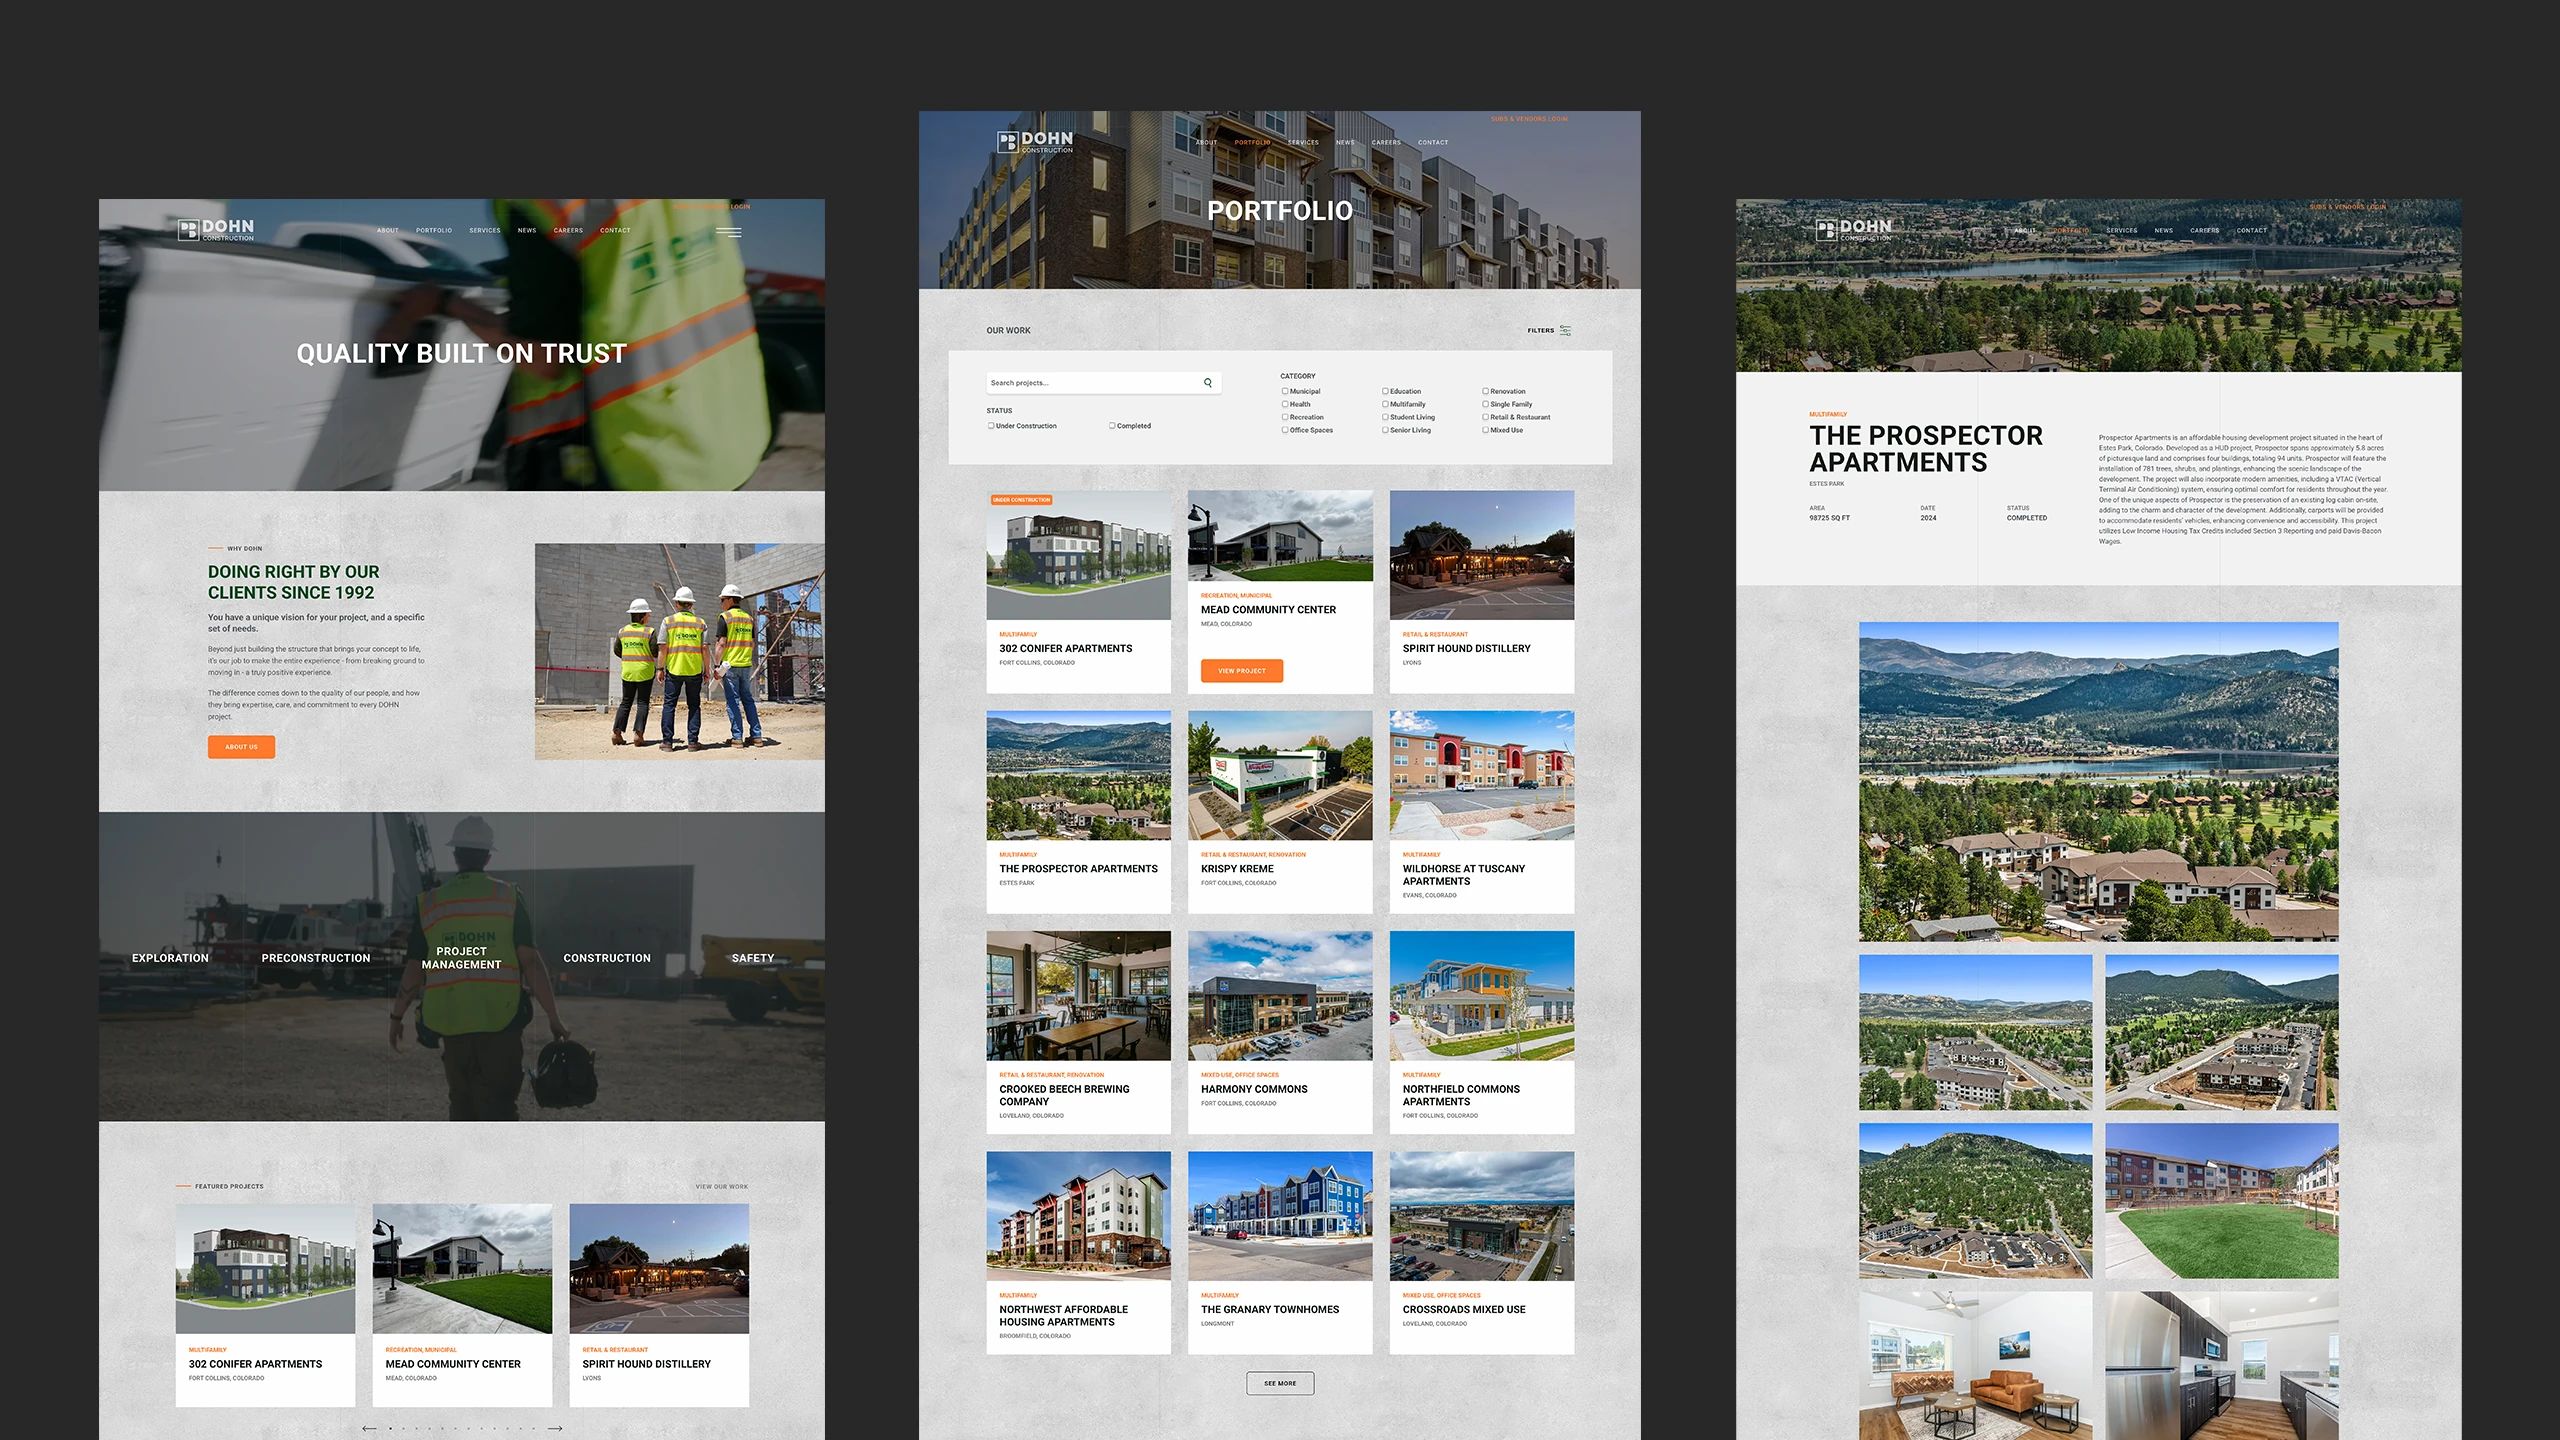Click the orange About Us button
Screen dimensions: 2560x1440
click(241, 747)
